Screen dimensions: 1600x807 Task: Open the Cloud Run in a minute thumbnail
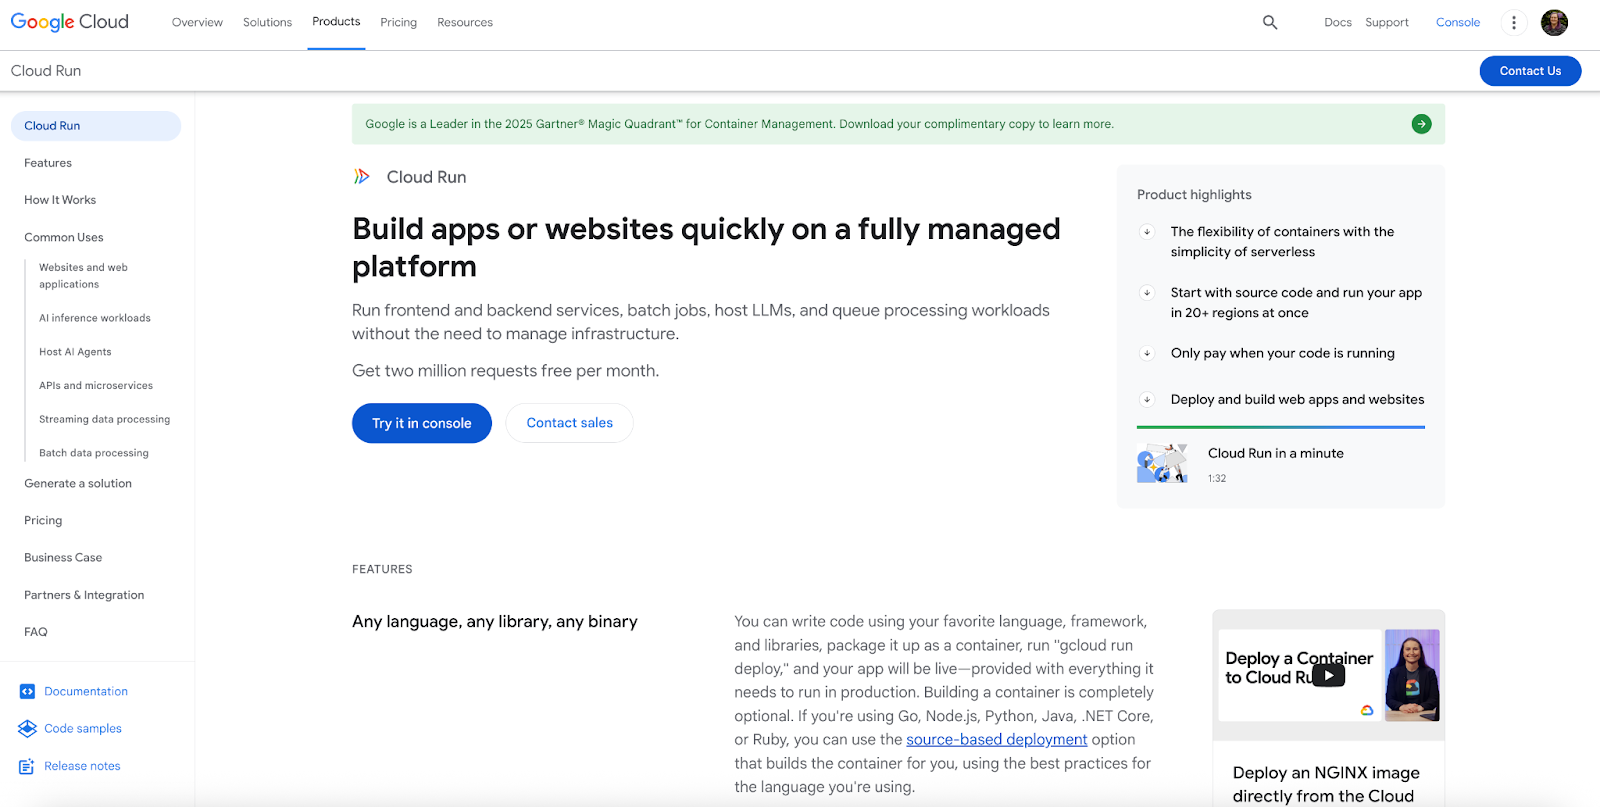click(1162, 464)
